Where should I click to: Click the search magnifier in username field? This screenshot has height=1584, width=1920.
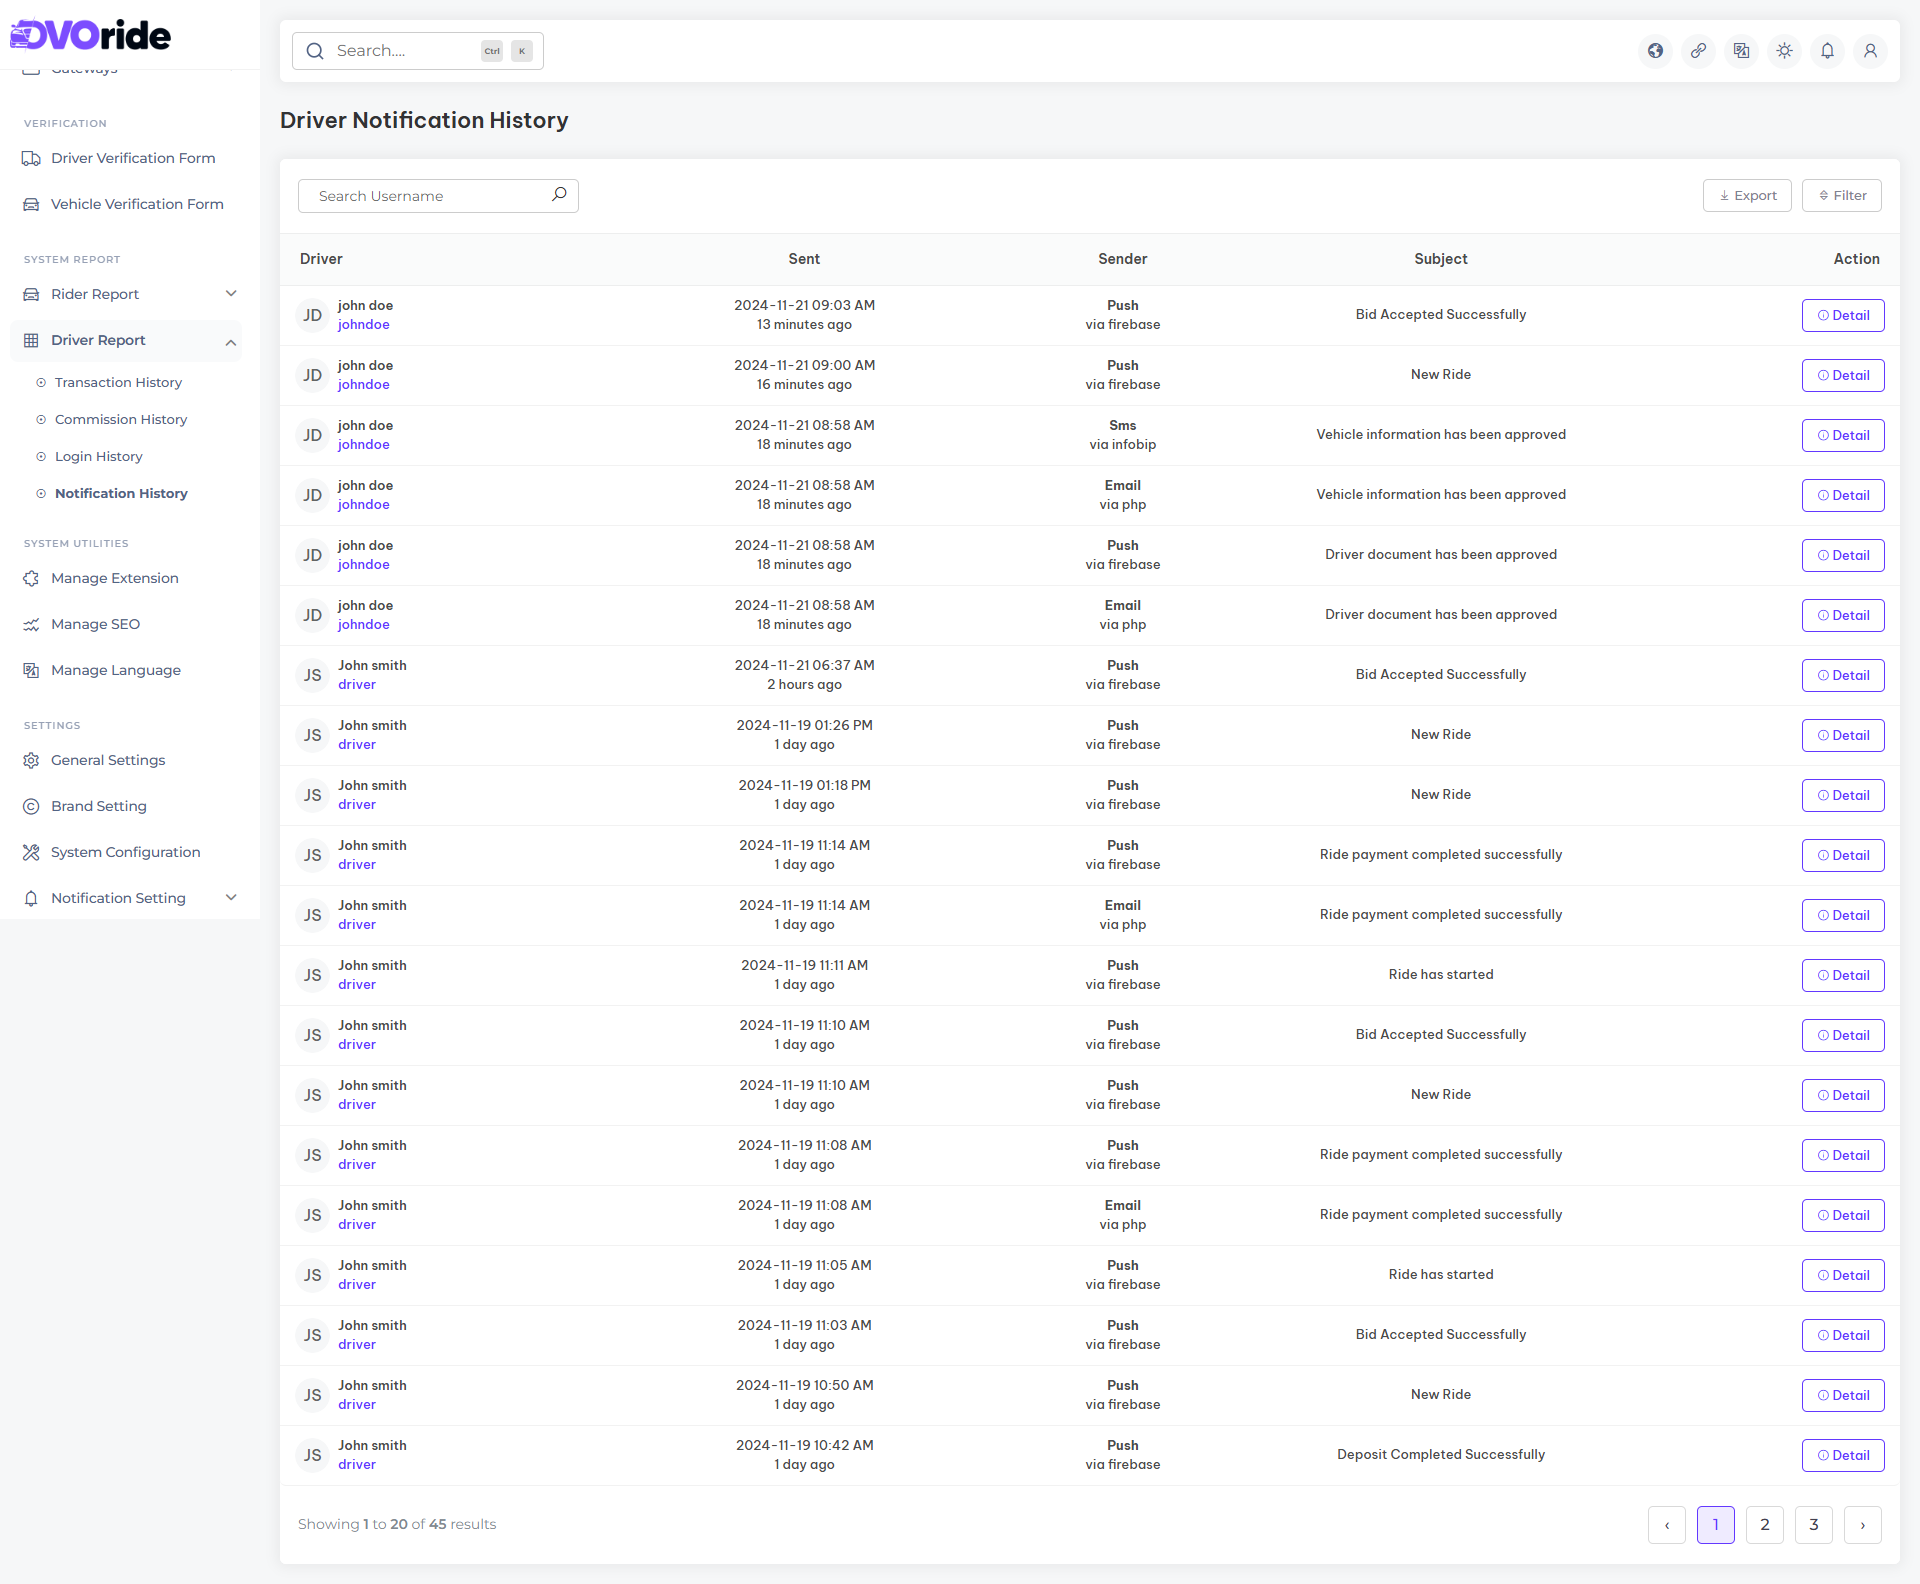tap(559, 195)
